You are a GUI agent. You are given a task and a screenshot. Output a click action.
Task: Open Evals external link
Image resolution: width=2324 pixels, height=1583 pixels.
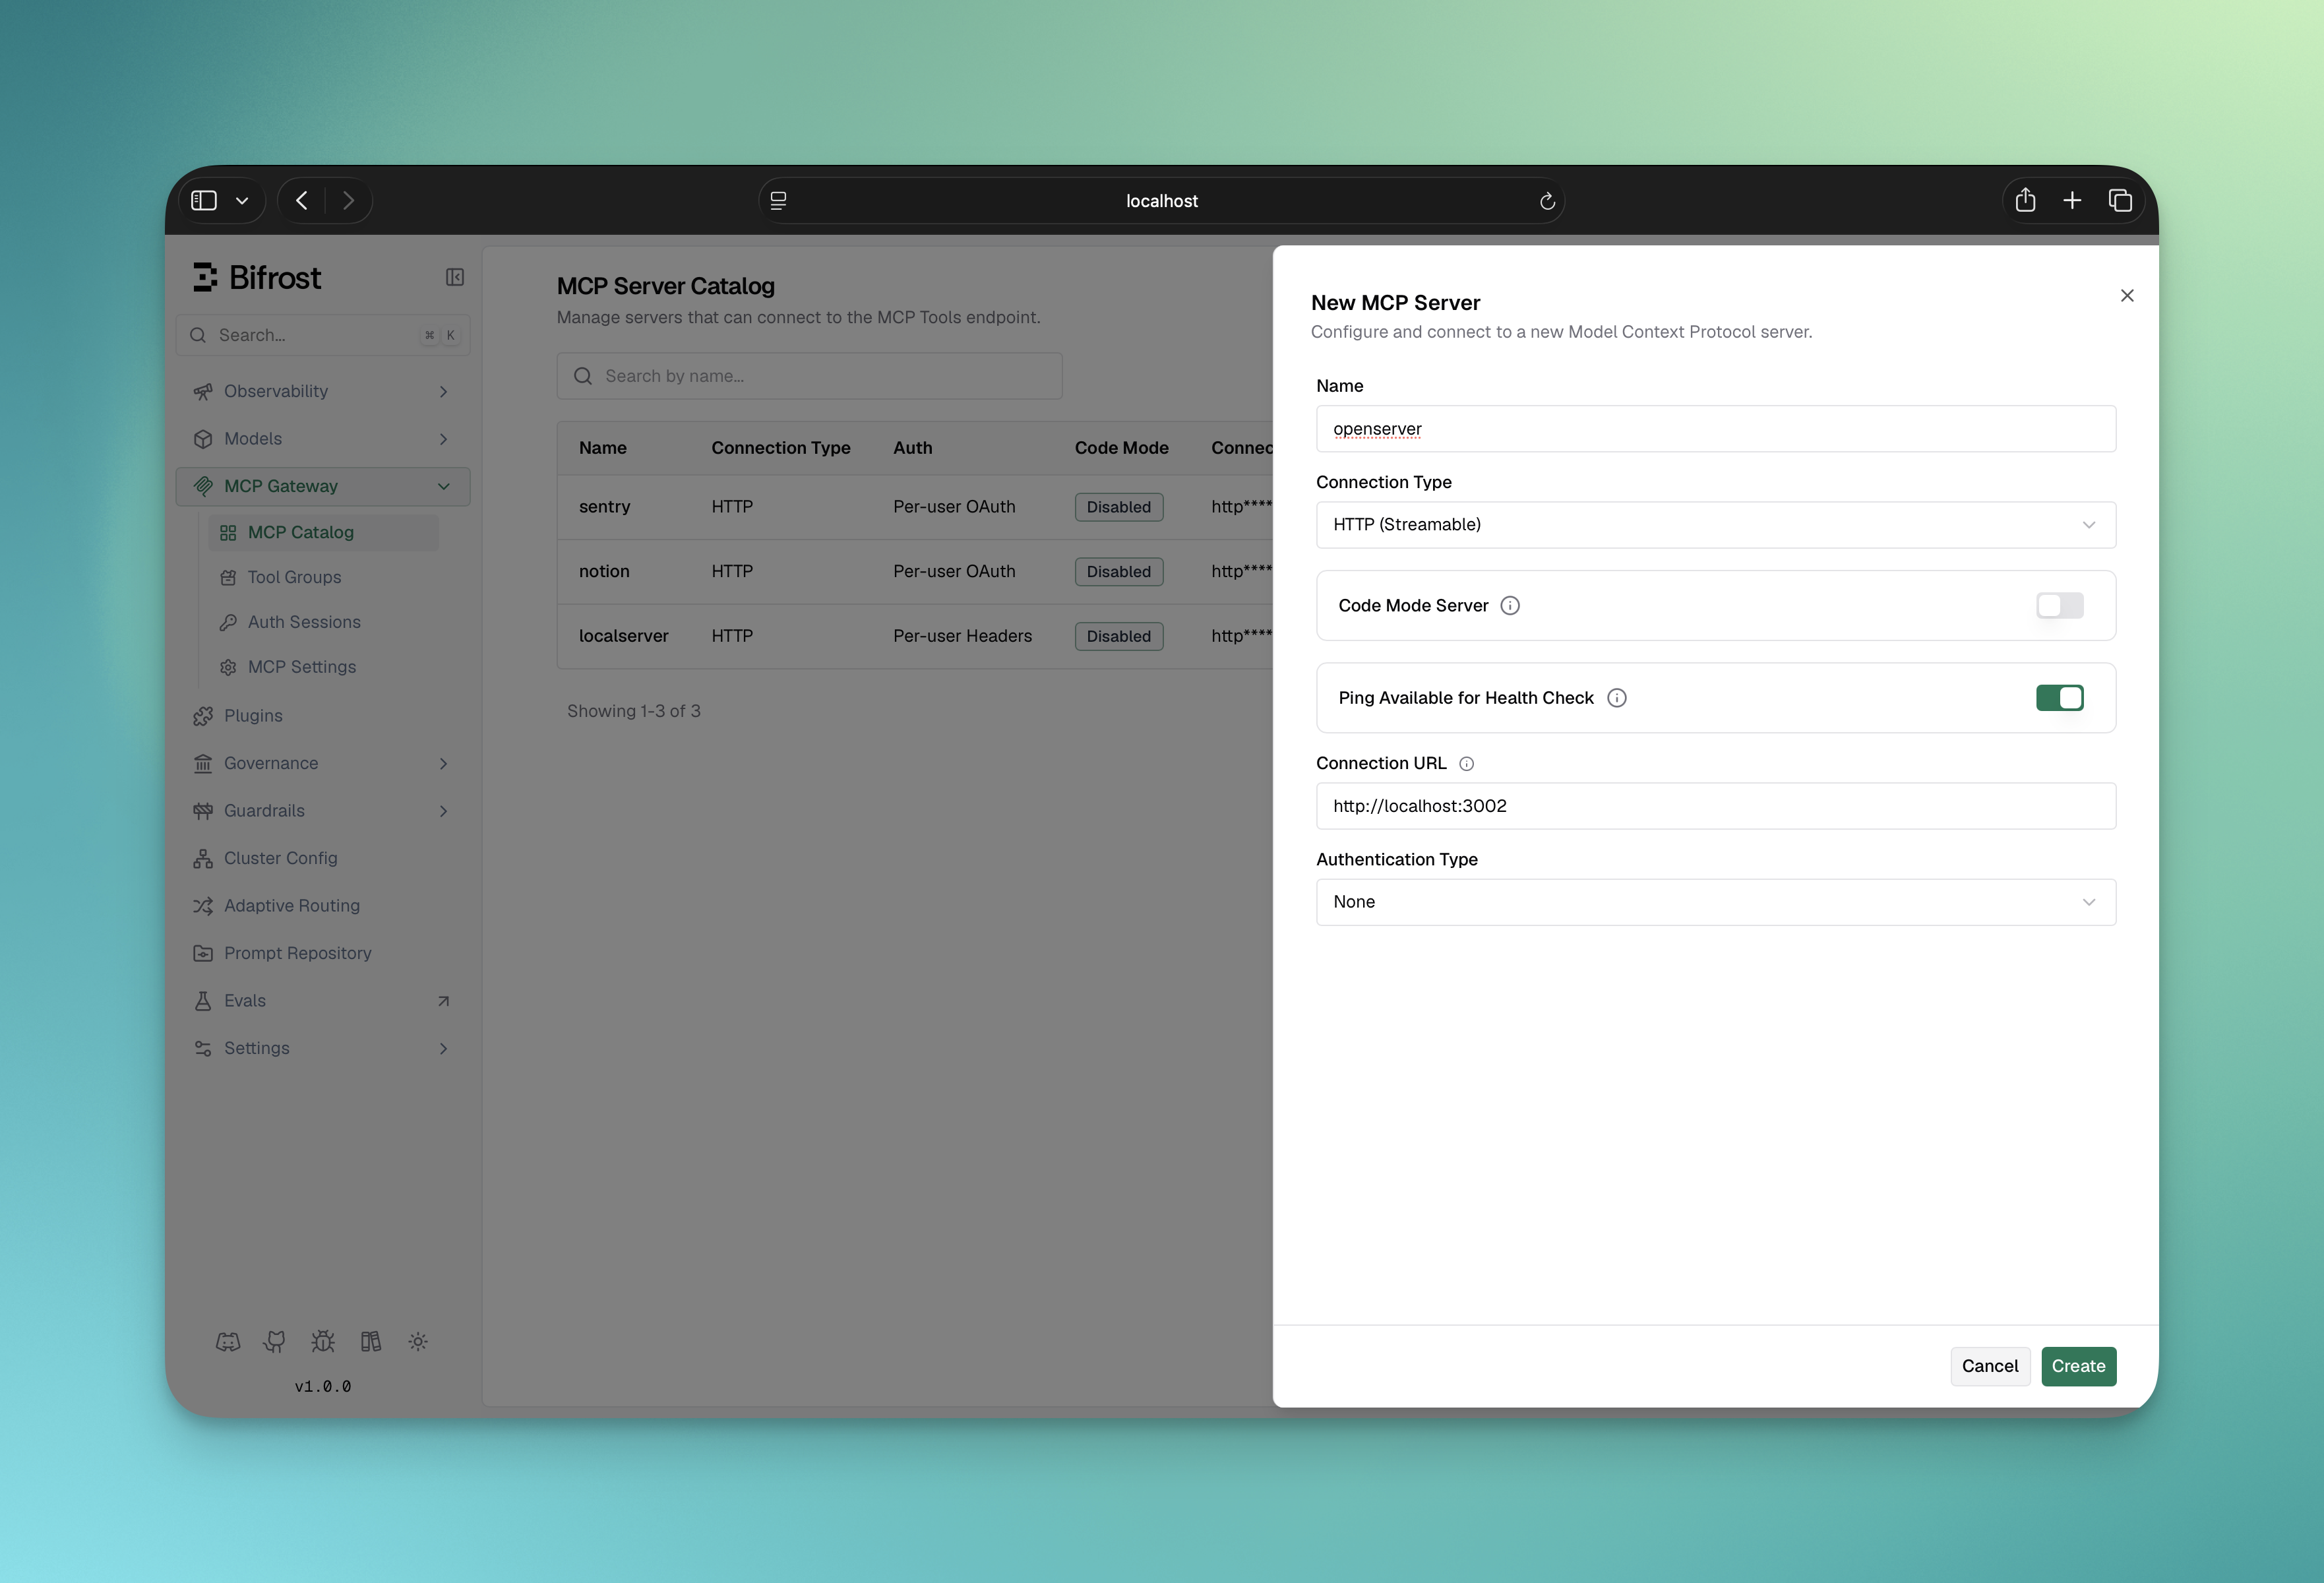coord(322,1001)
